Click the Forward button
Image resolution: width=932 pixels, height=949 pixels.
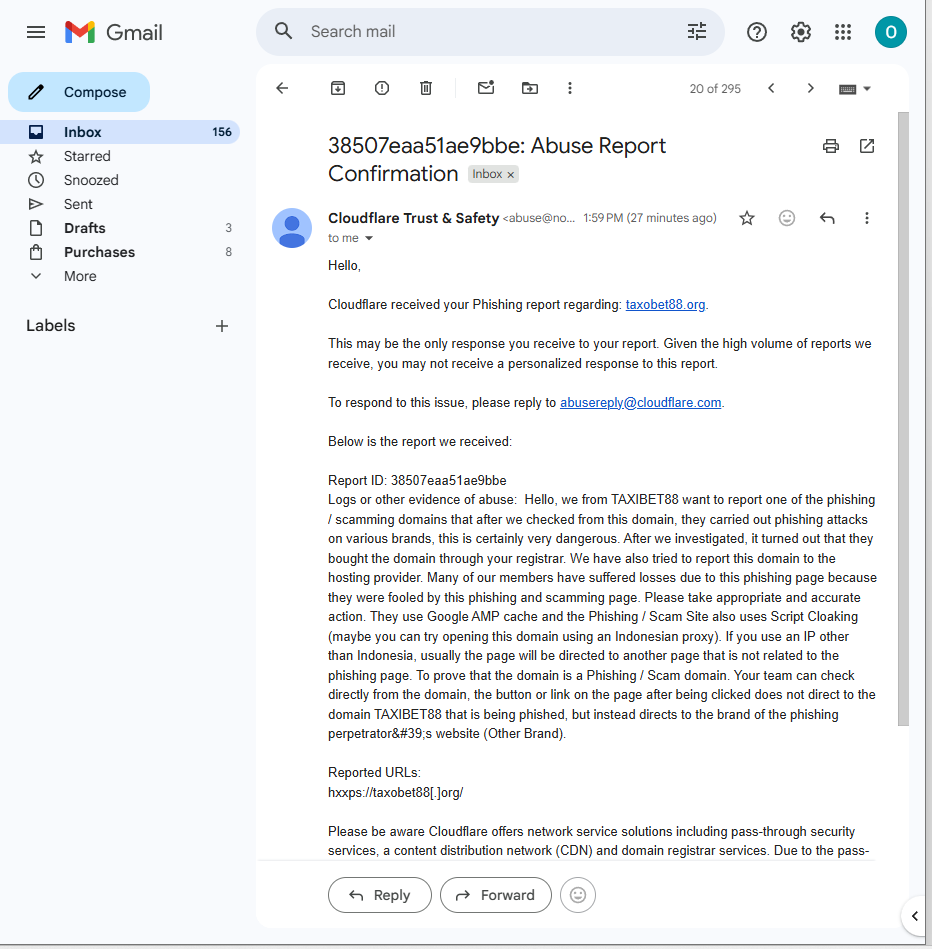[x=496, y=895]
